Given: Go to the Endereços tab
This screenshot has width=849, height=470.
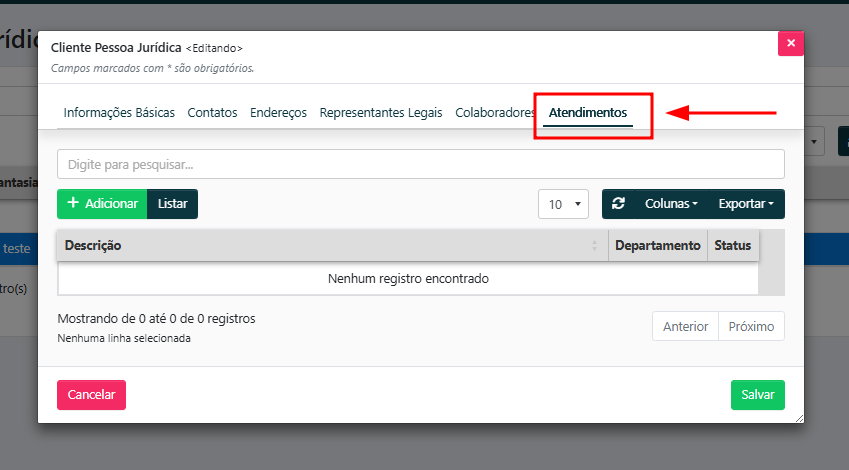Looking at the screenshot, I should [278, 113].
